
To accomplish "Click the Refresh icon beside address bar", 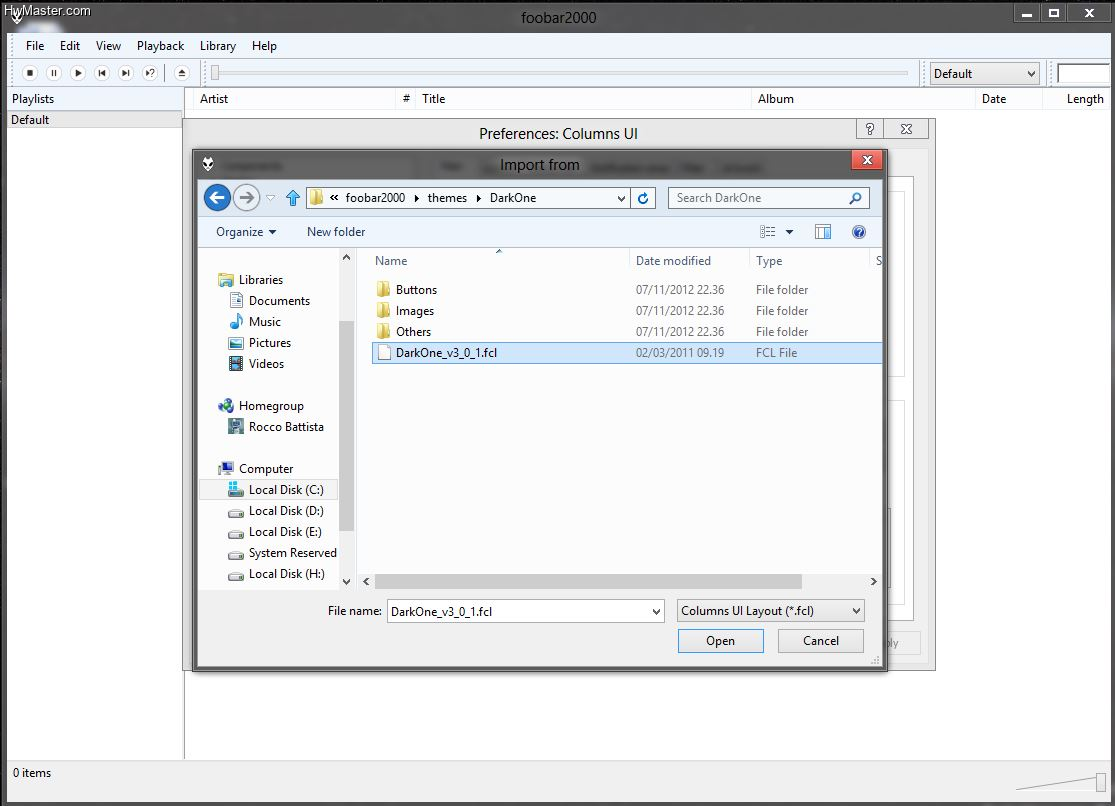I will tap(643, 198).
